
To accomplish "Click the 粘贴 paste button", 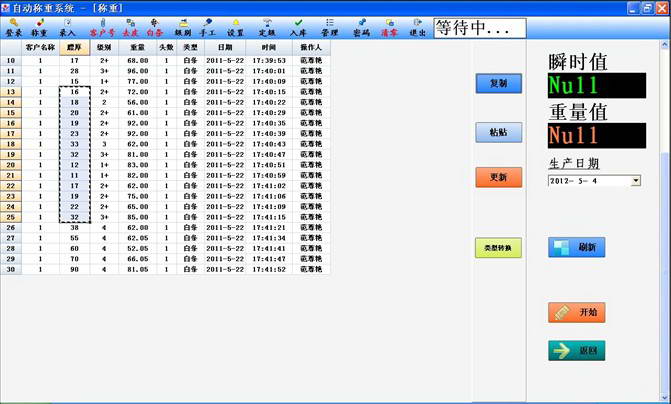I will point(499,132).
